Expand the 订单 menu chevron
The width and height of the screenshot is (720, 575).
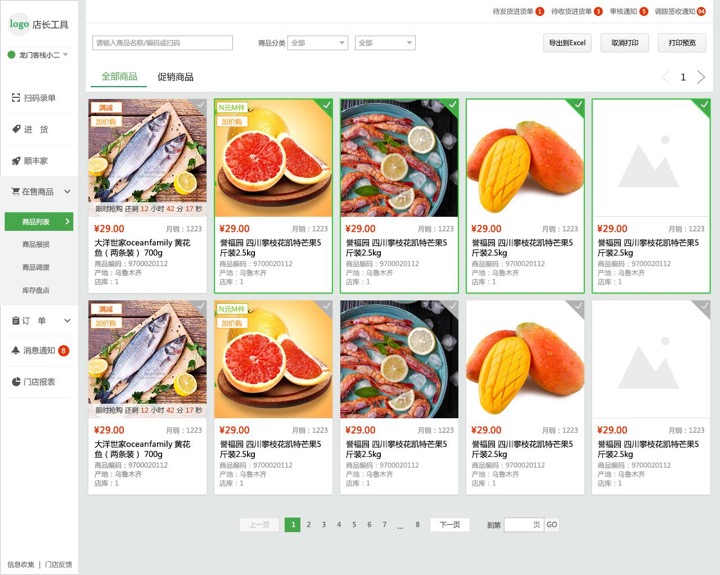pyautogui.click(x=68, y=321)
